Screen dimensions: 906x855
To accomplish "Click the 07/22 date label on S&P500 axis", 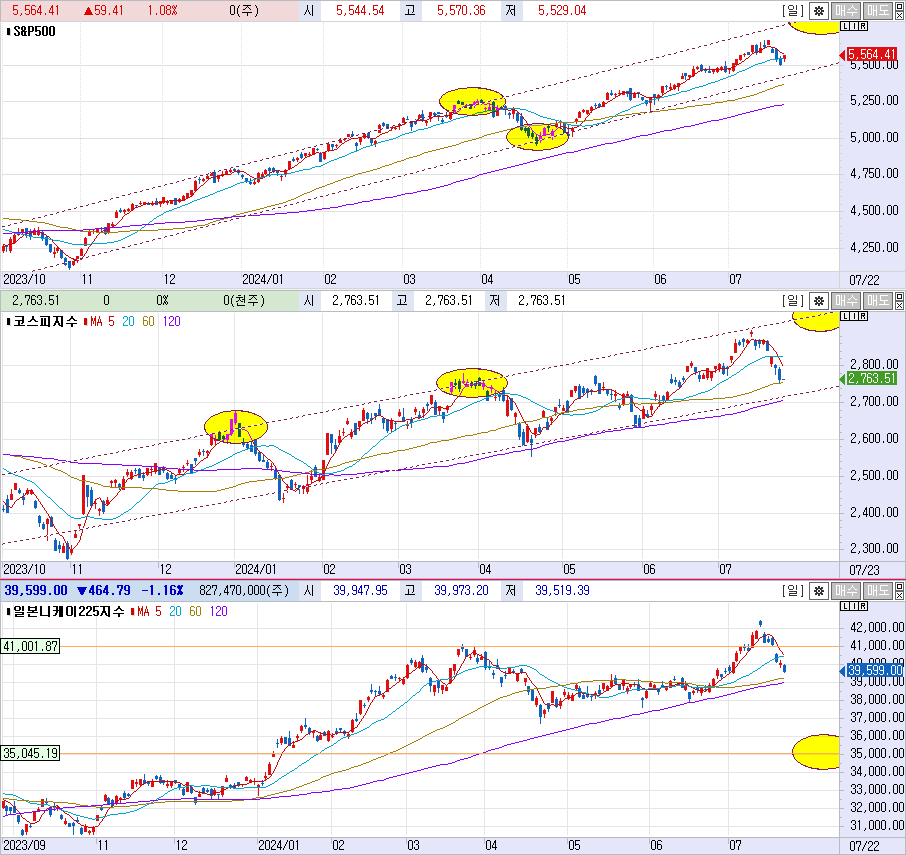I will pos(864,280).
